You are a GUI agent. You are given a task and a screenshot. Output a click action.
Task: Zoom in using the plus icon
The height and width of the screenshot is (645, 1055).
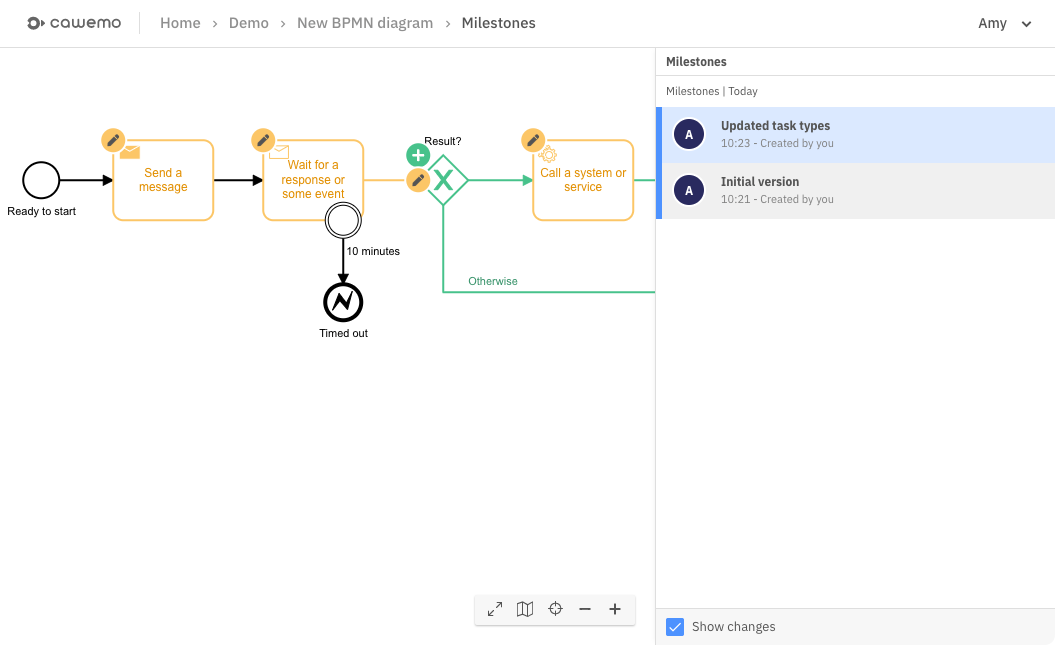615,609
